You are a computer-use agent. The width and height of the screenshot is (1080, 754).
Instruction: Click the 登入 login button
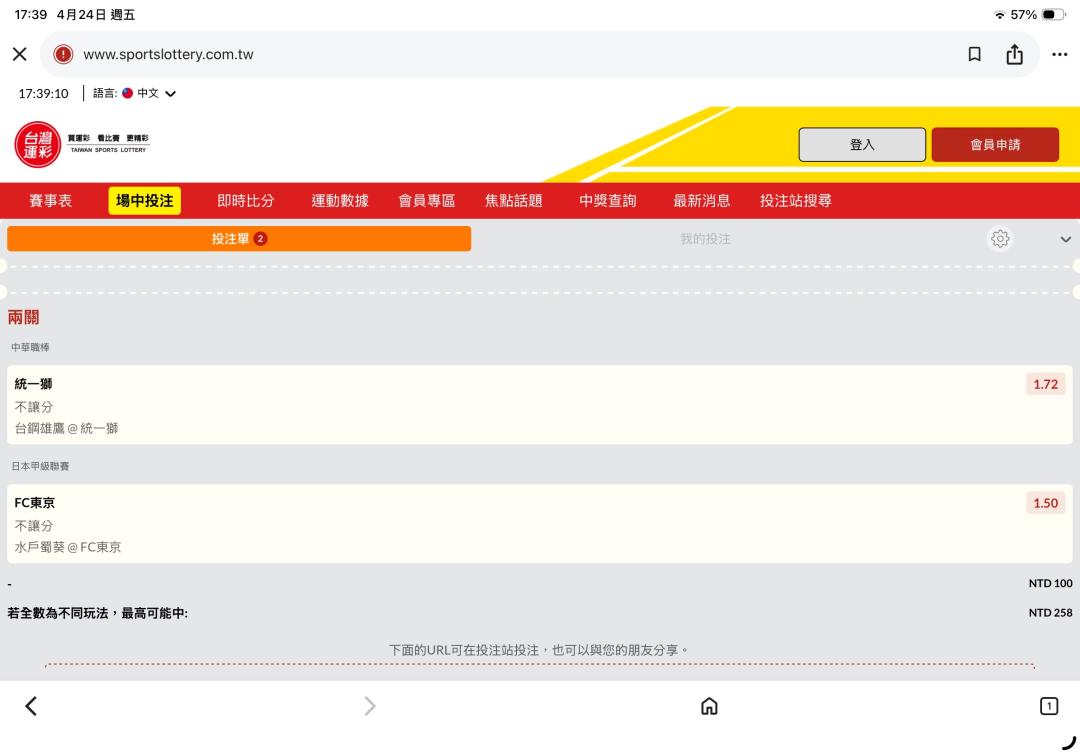click(x=862, y=145)
